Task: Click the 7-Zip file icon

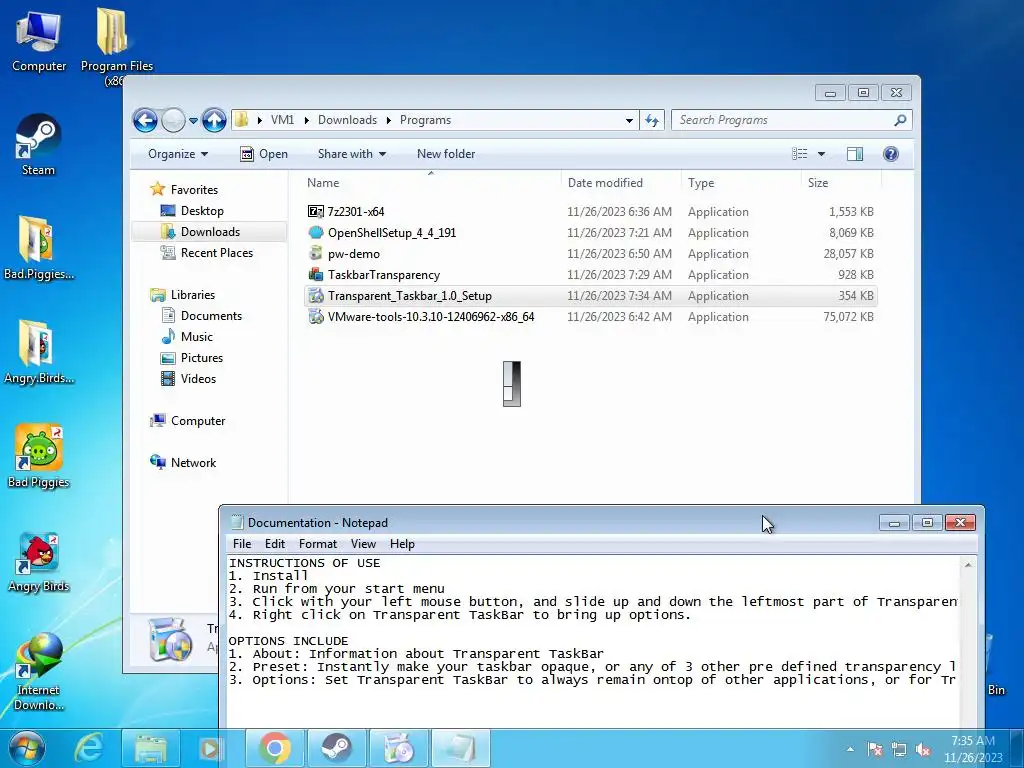Action: click(x=315, y=212)
